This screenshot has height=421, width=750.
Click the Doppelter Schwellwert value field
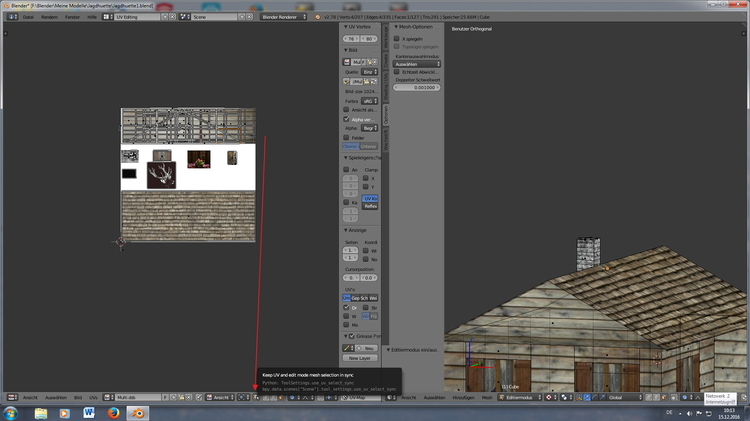pyautogui.click(x=417, y=88)
